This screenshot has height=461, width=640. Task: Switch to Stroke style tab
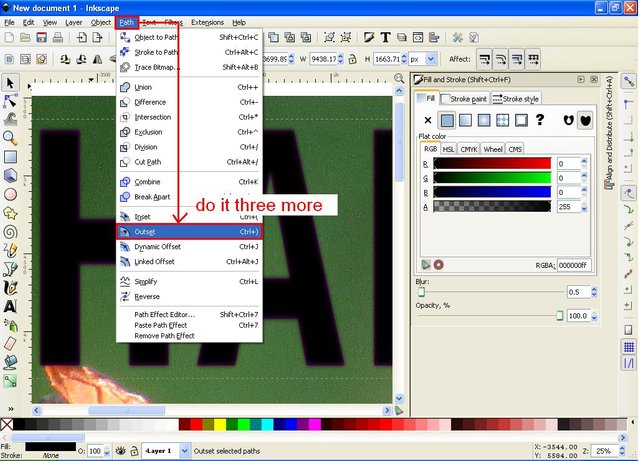tap(516, 99)
